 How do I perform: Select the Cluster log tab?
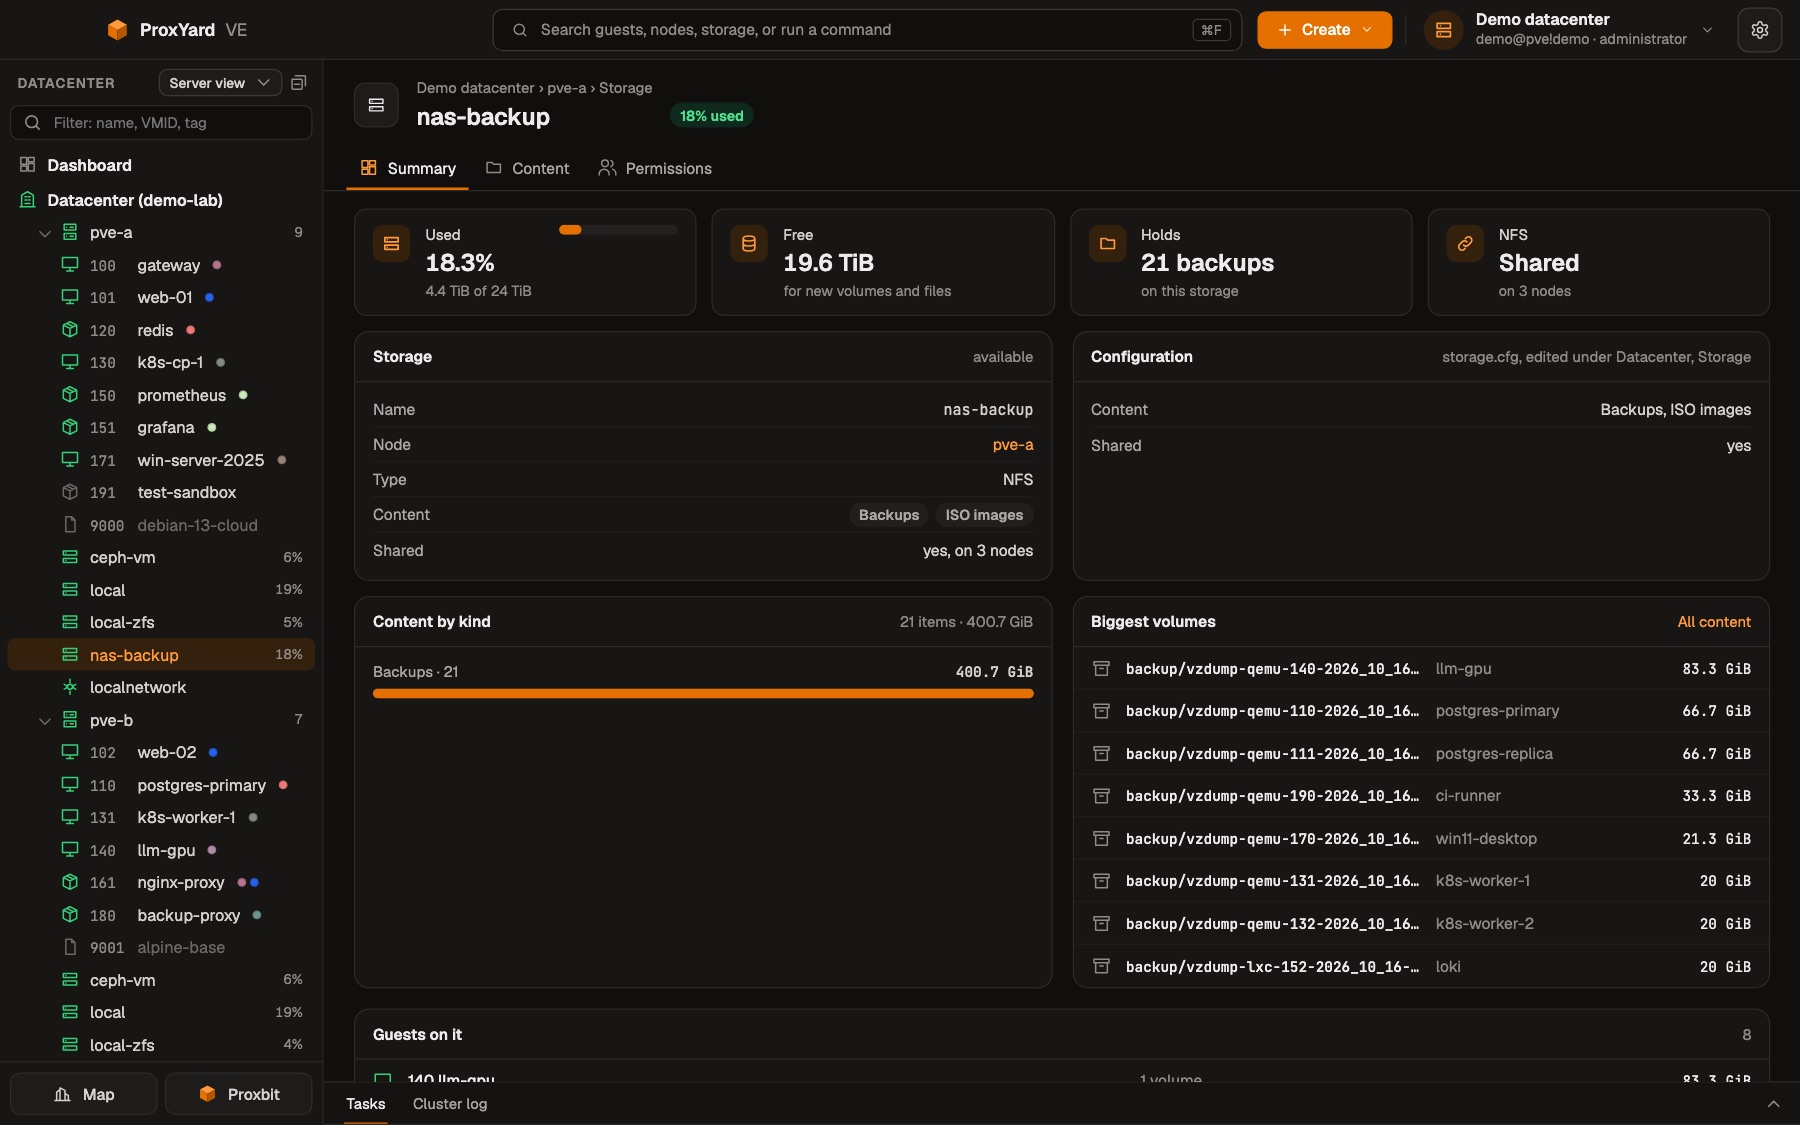pos(450,1104)
